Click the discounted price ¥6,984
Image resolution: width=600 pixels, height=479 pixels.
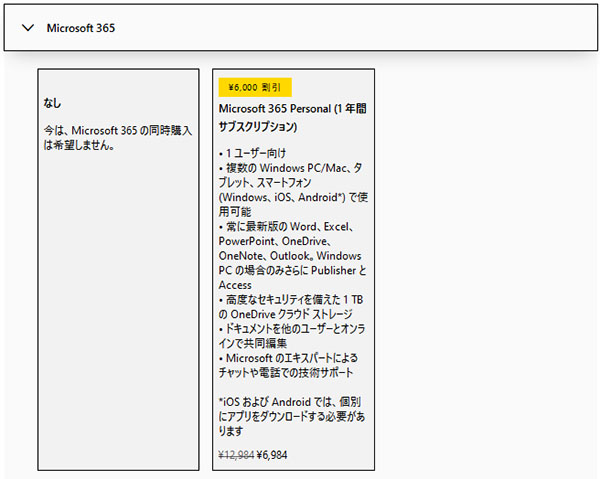[272, 455]
